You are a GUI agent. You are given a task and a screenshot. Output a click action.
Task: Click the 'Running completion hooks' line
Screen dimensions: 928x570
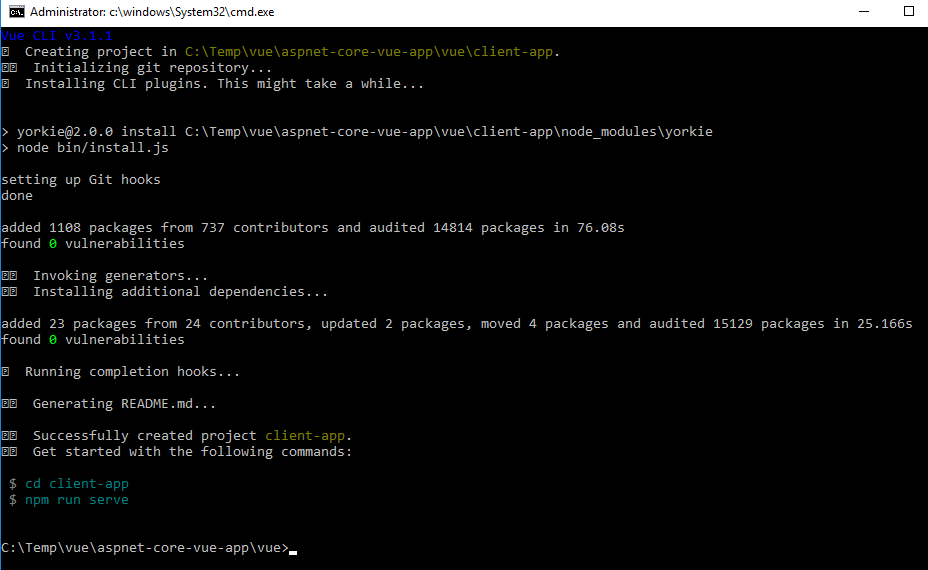point(132,372)
